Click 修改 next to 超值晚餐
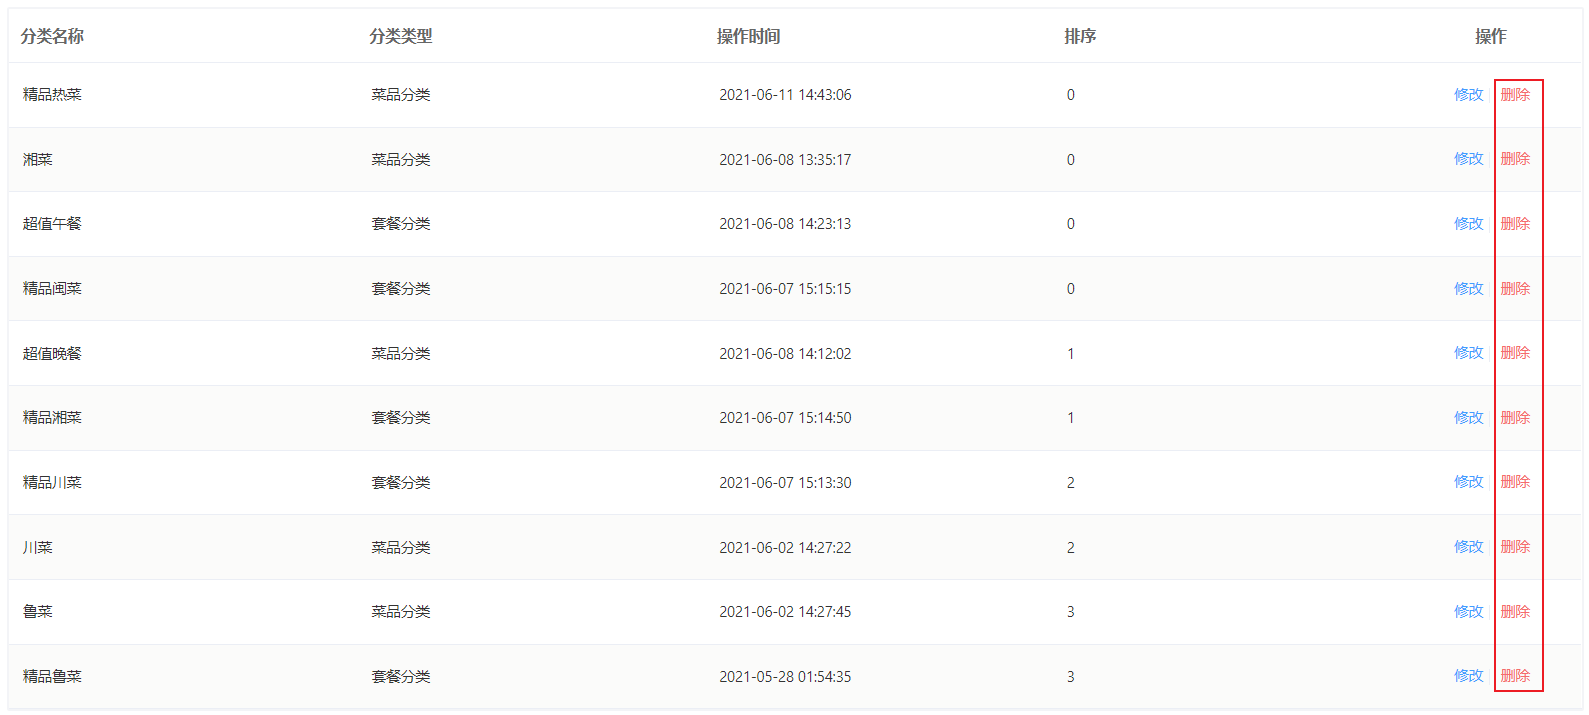1589x715 pixels. point(1468,353)
